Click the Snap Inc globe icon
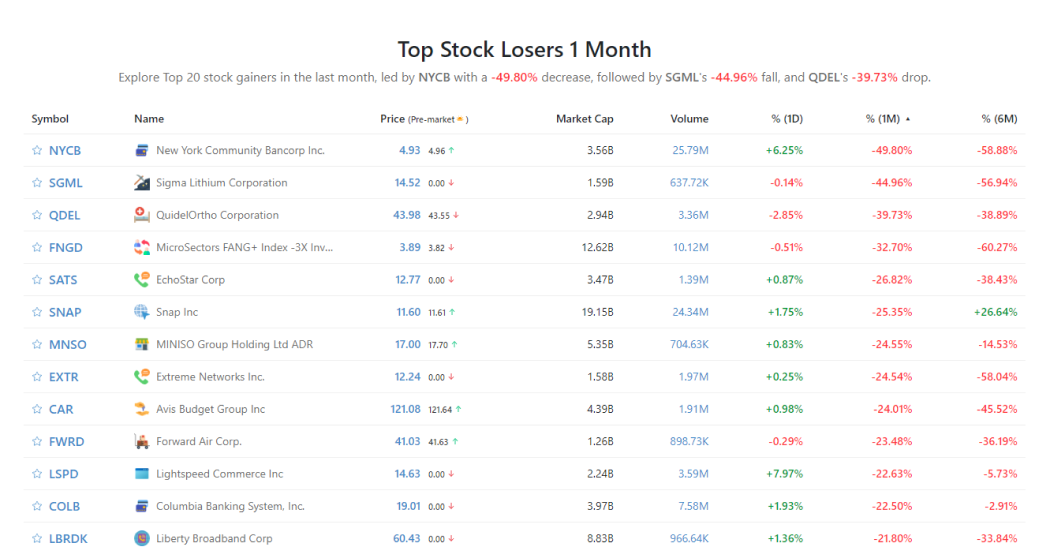The height and width of the screenshot is (550, 1050). [x=141, y=312]
